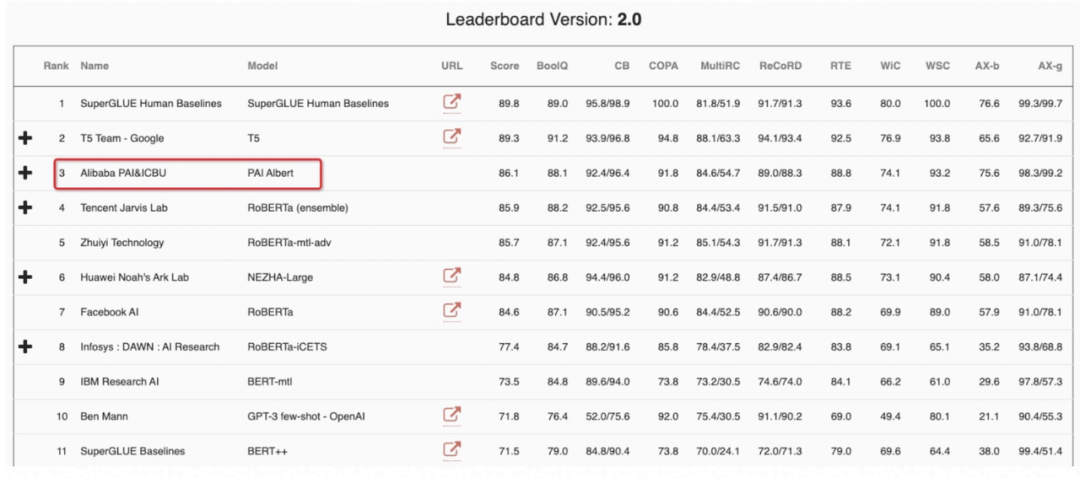The image size is (1080, 478).
Task: Click MultiRC value 88.1/63.3
Action: [x=718, y=138]
